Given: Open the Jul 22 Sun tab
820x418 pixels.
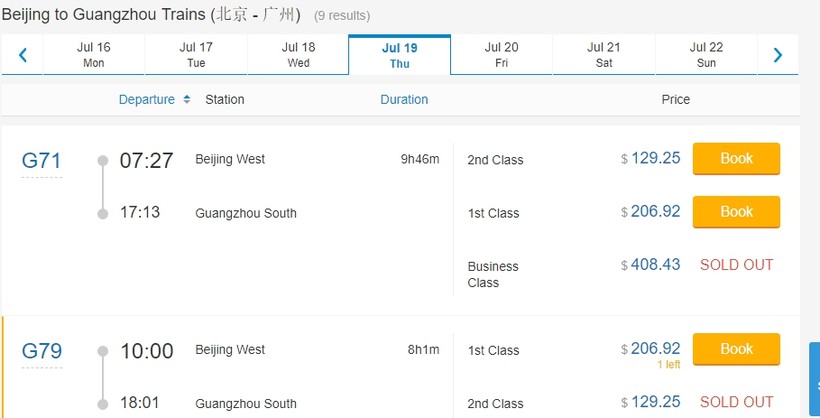Looking at the screenshot, I should pos(706,55).
